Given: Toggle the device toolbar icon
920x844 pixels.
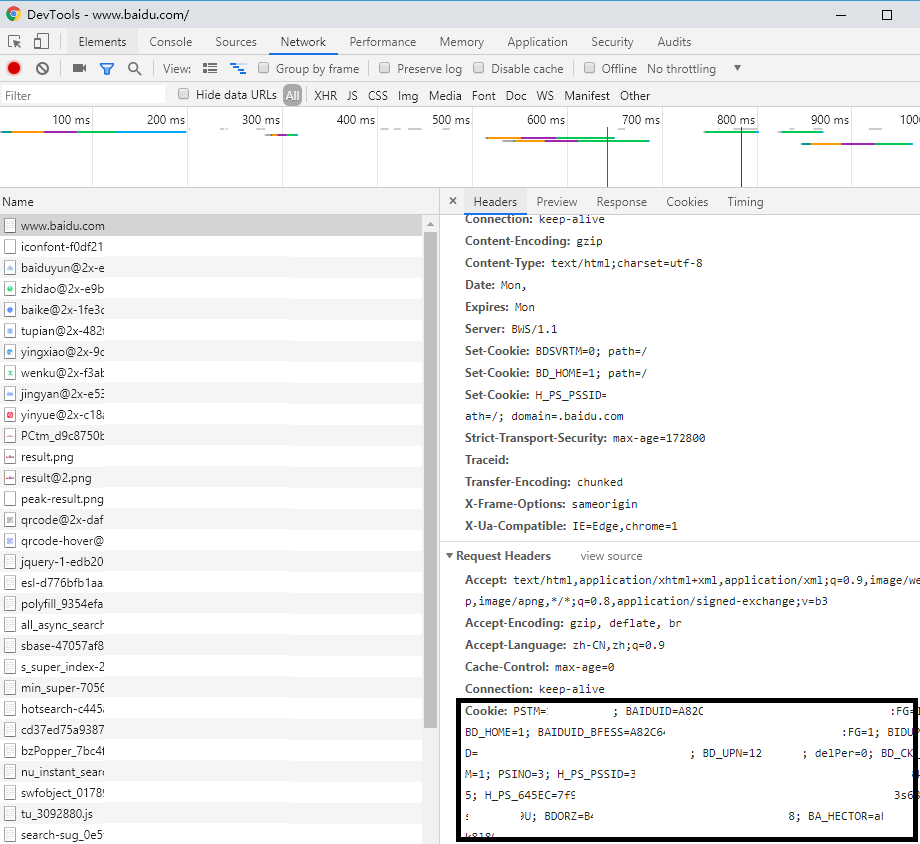Looking at the screenshot, I should (41, 42).
